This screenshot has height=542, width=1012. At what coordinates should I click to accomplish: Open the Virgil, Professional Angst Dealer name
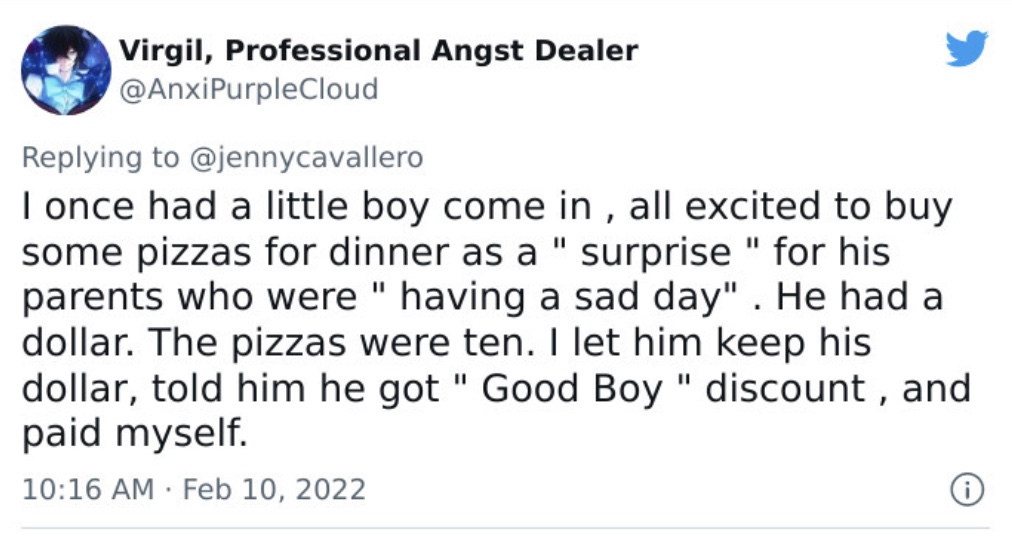[x=378, y=51]
